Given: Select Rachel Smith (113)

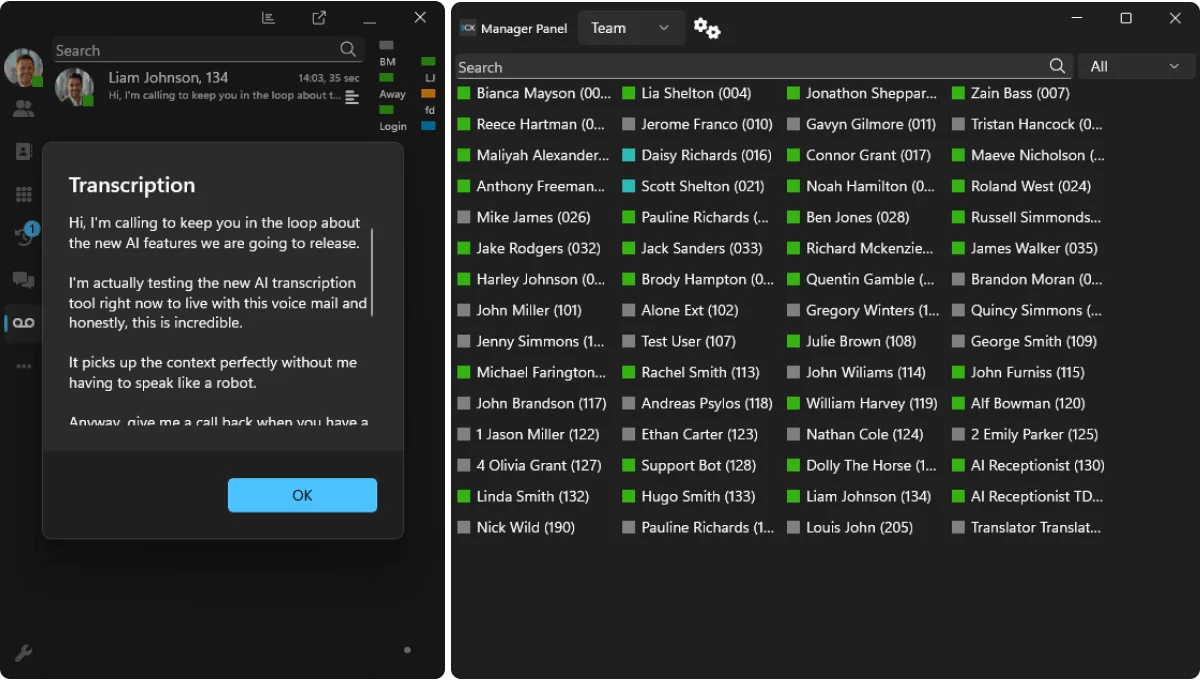Looking at the screenshot, I should pos(690,372).
